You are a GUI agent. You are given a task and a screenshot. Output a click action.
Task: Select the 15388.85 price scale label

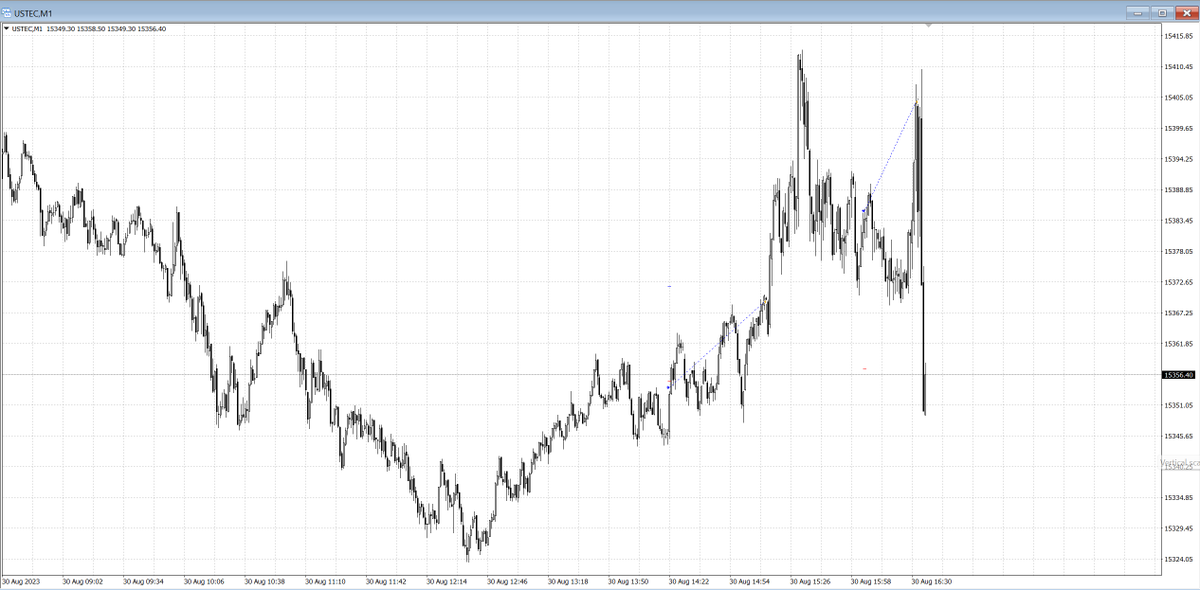pyautogui.click(x=1179, y=190)
